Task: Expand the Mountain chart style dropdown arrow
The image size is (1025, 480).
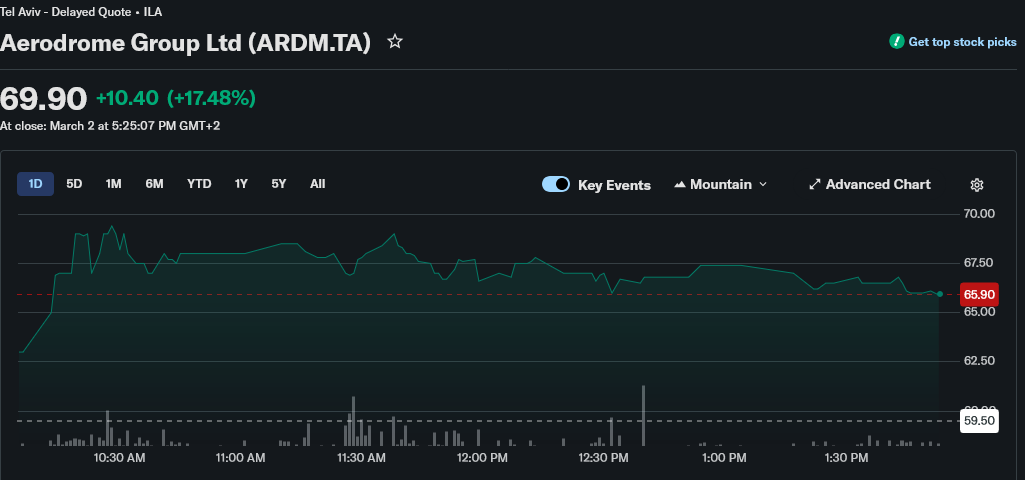Action: click(x=762, y=185)
